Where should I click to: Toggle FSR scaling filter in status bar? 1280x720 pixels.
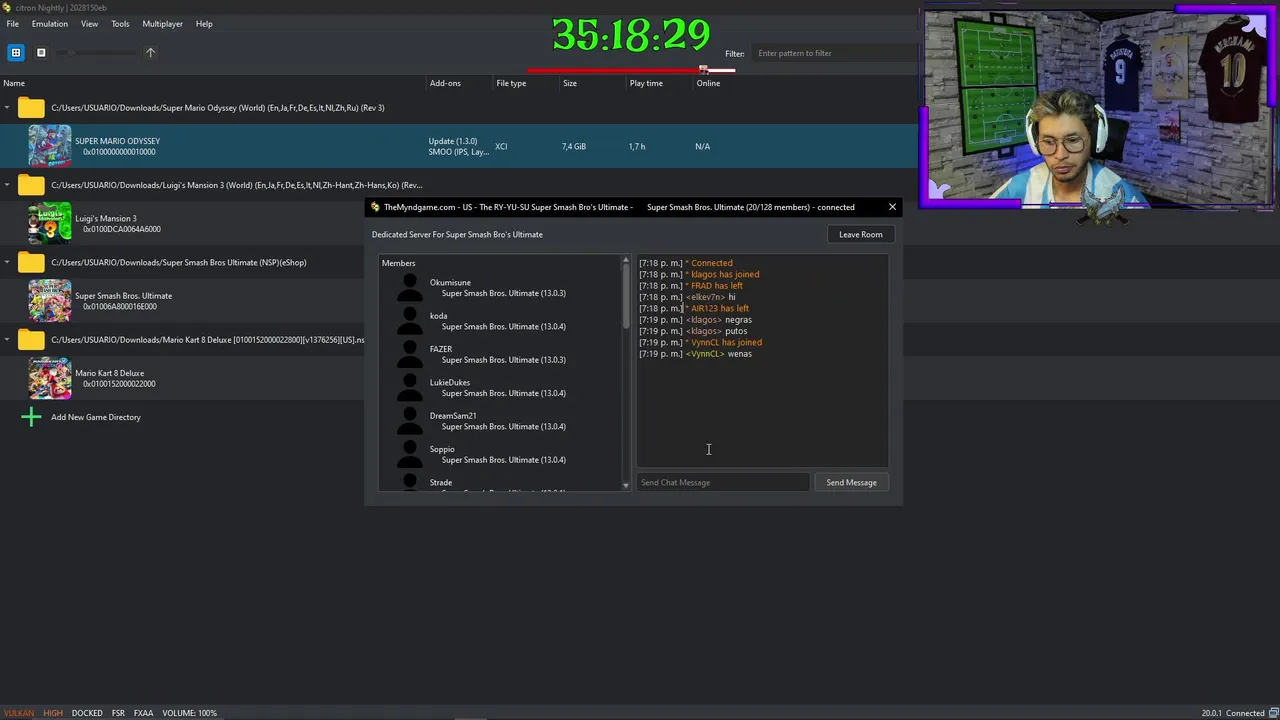pyautogui.click(x=118, y=713)
